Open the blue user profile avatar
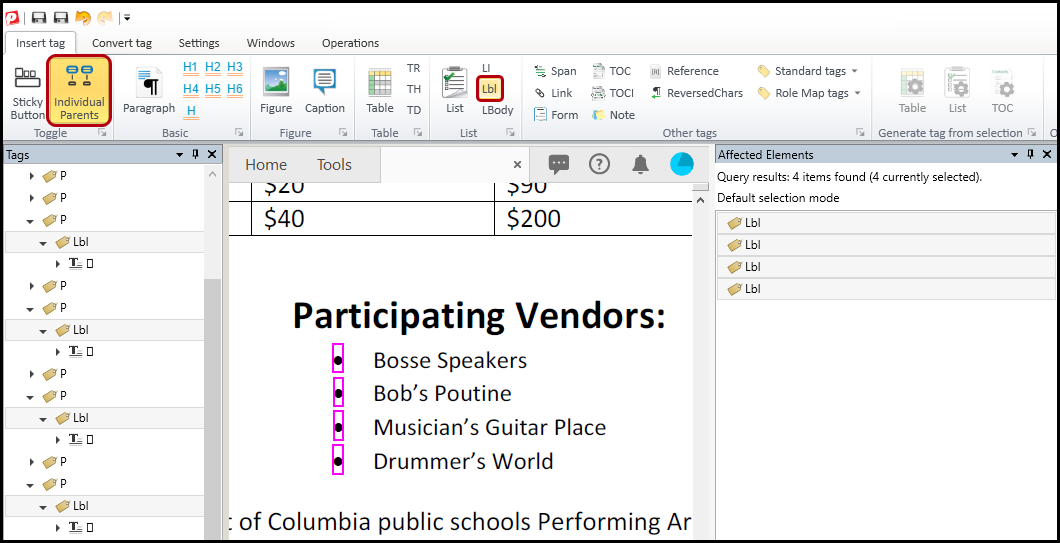Viewport: 1060px width, 543px height. [681, 164]
